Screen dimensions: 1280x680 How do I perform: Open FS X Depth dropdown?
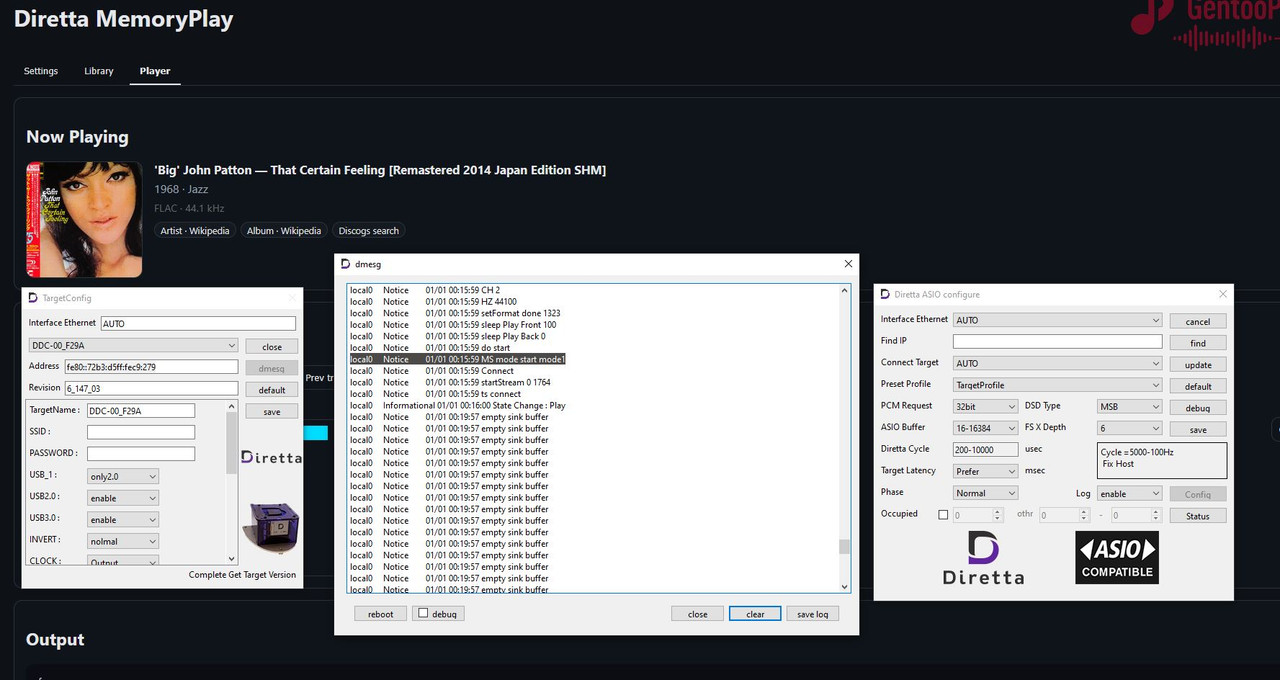pos(1130,428)
